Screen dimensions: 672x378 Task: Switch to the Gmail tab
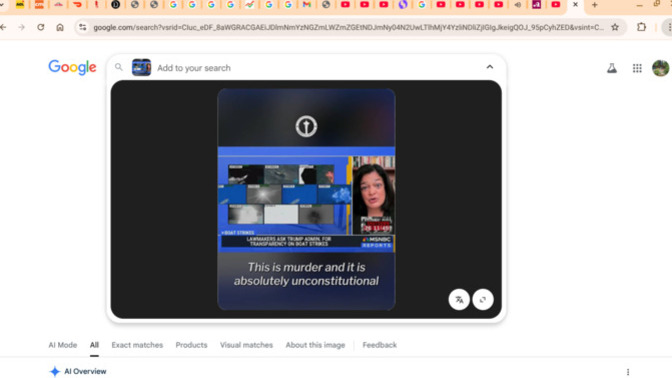pos(307,5)
